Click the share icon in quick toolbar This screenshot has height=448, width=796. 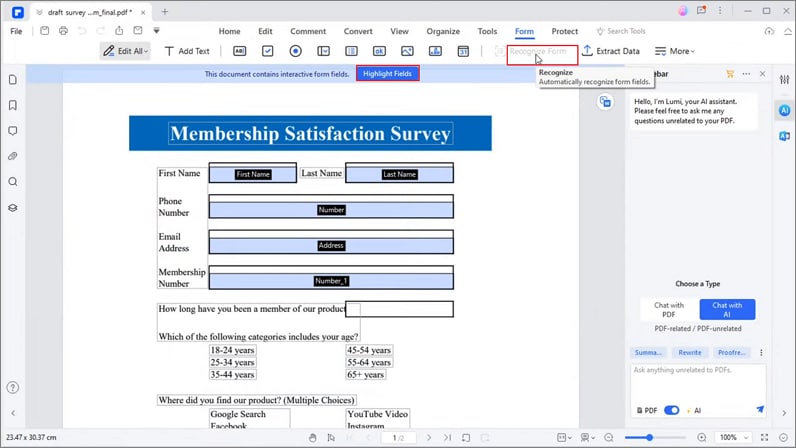point(119,31)
